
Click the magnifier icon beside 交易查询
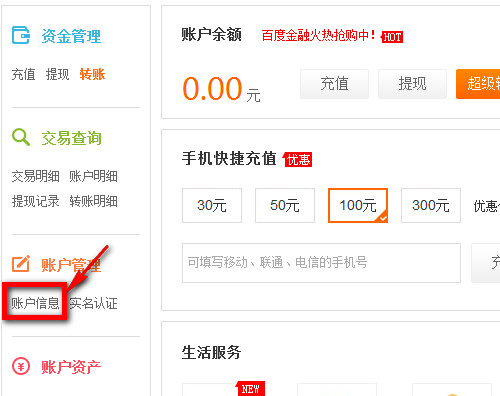pyautogui.click(x=21, y=137)
